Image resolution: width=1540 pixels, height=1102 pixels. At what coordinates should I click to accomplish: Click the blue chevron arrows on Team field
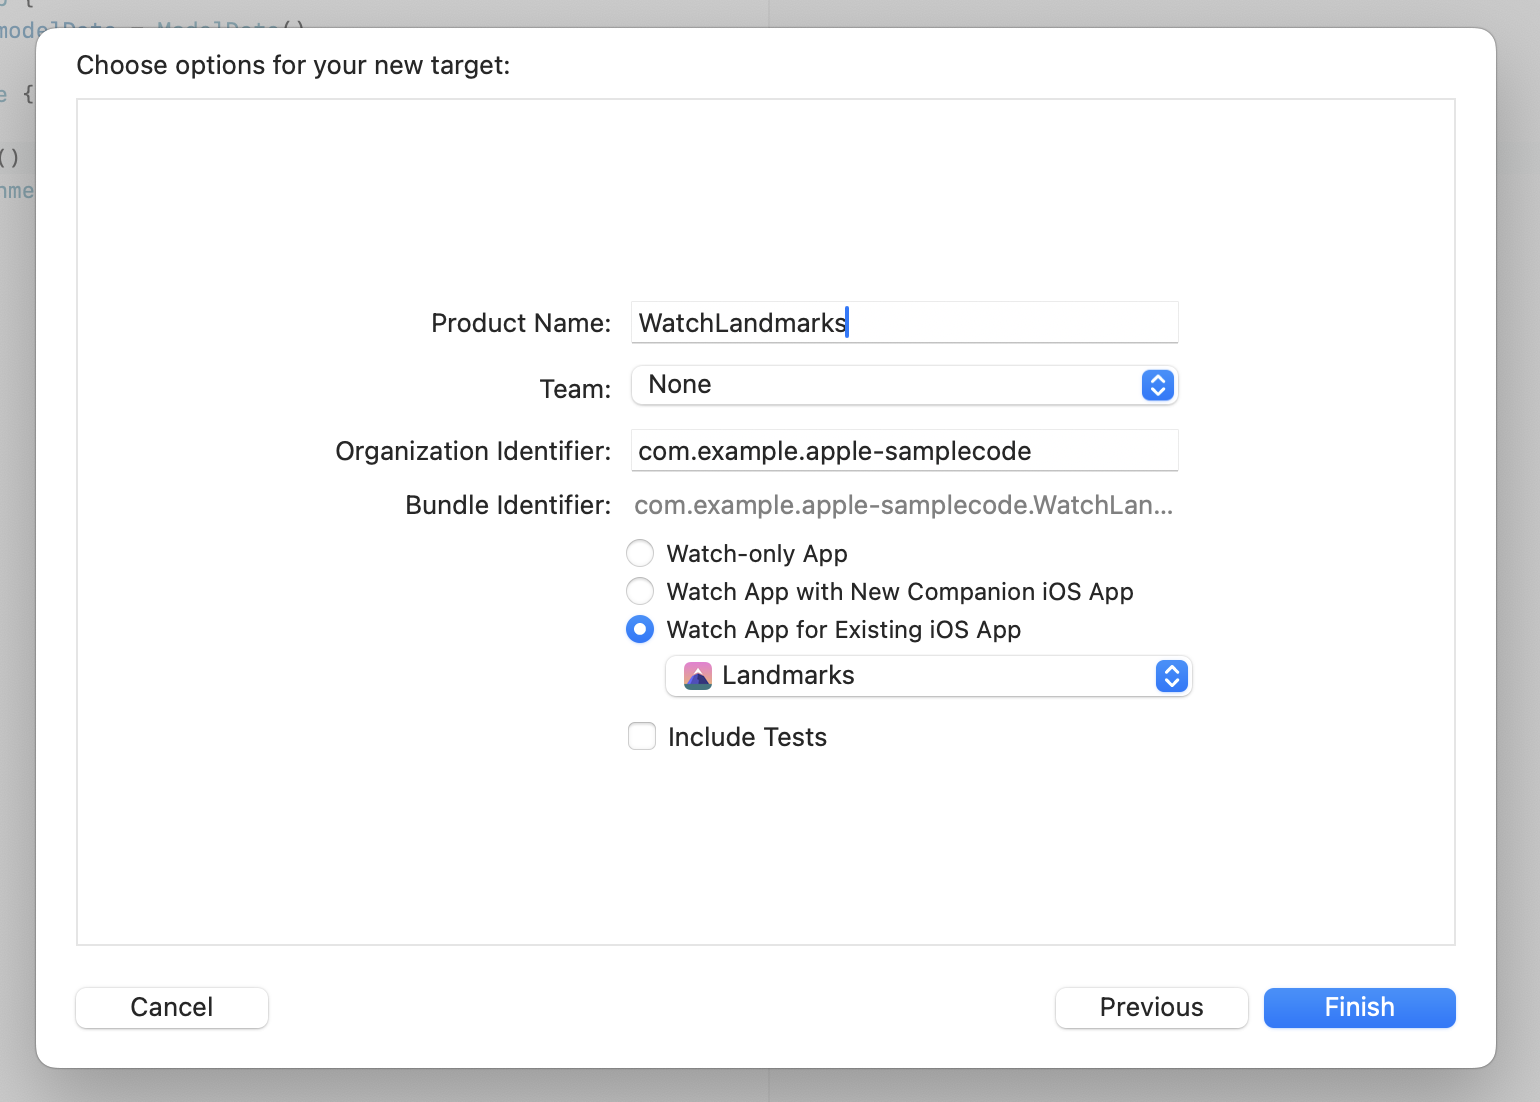click(x=1157, y=385)
